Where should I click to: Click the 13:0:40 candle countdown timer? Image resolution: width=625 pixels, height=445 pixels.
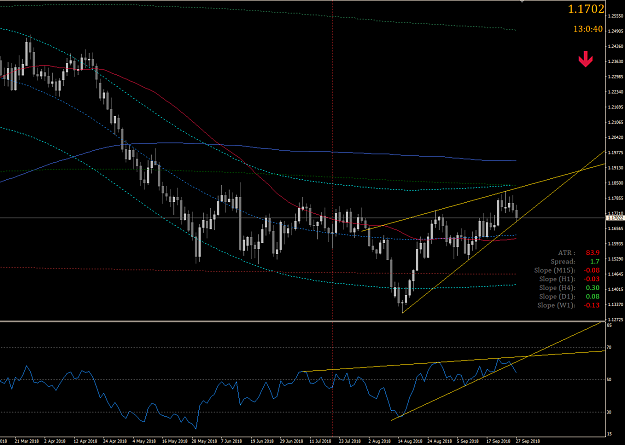(588, 29)
